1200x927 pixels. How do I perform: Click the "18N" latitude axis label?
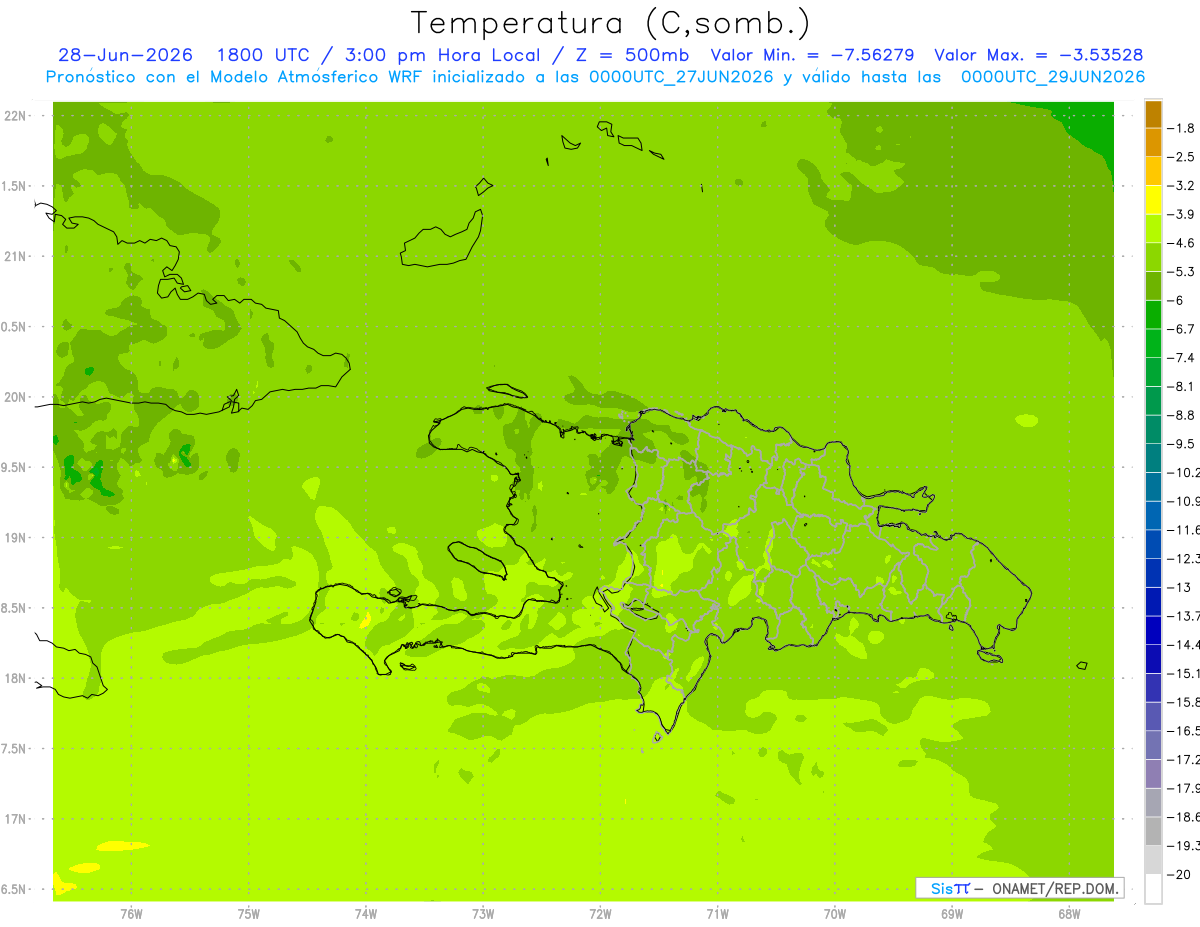point(15,678)
